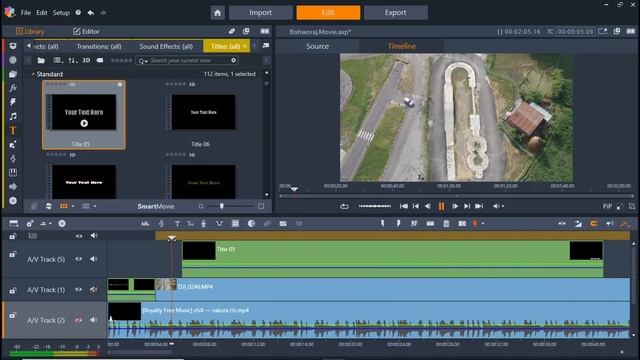The width and height of the screenshot is (640, 360).
Task: Open the Library panel tab
Action: tap(30, 31)
